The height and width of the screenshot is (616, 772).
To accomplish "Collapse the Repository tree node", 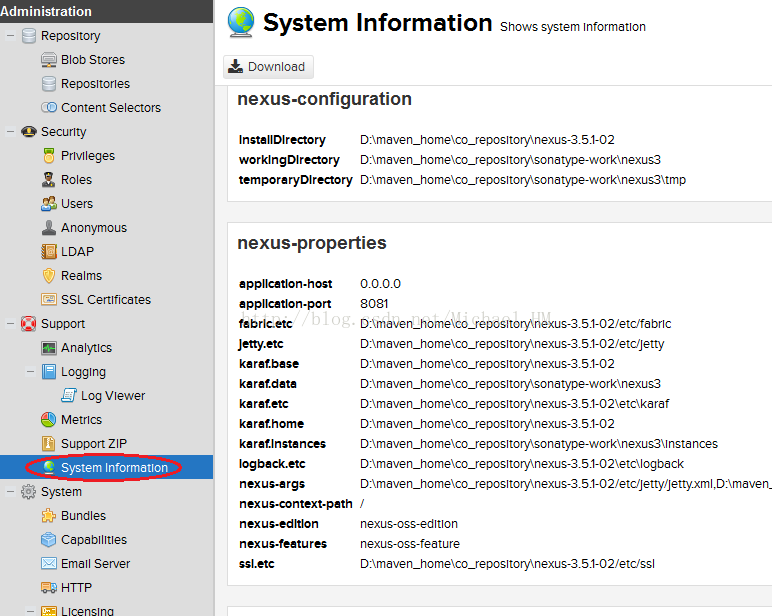I will click(10, 36).
